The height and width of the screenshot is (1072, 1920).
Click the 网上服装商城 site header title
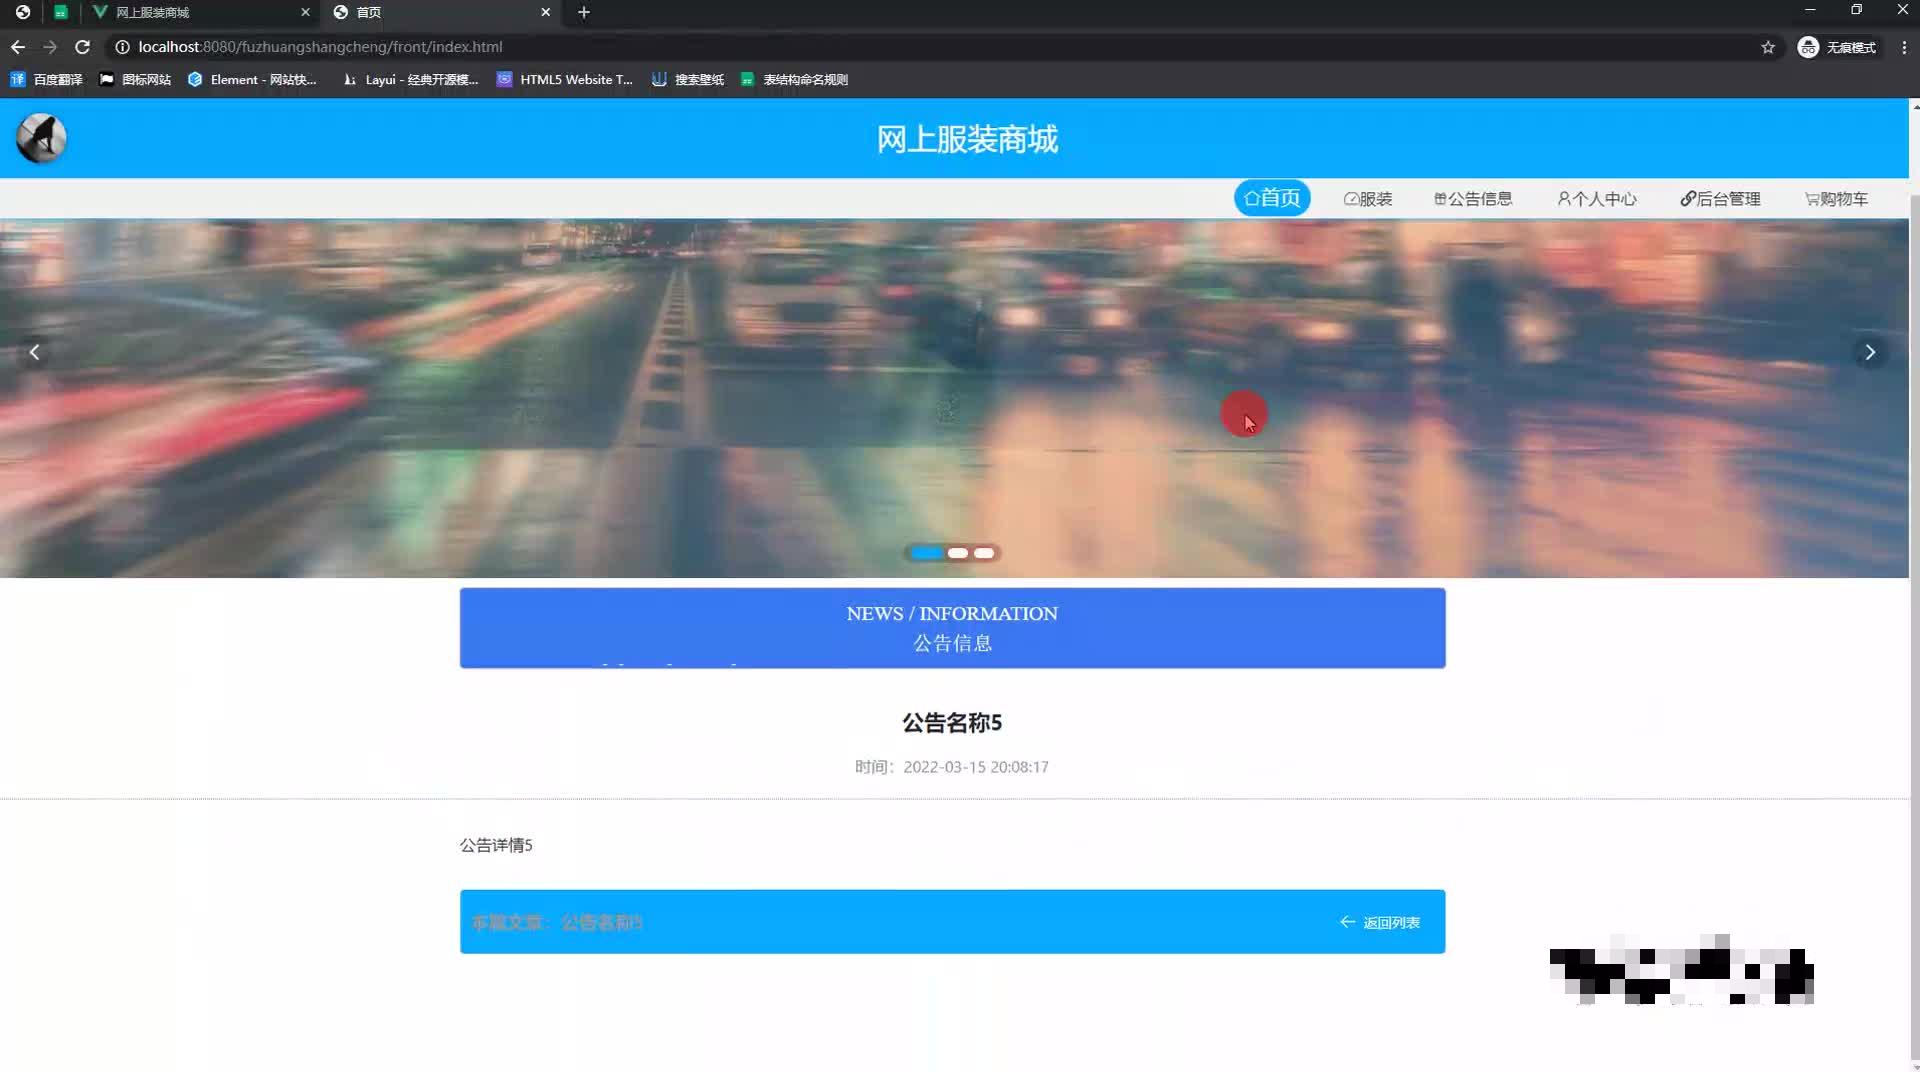(967, 139)
